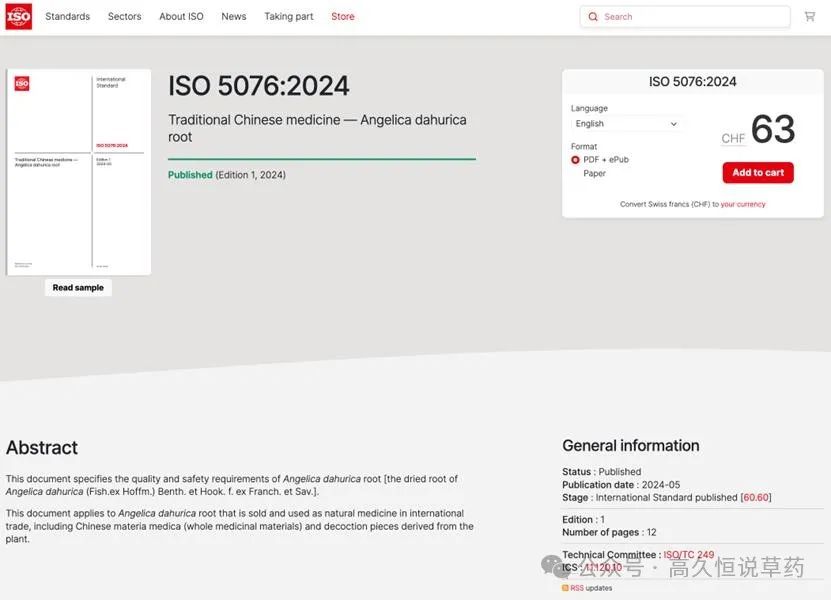Viewport: 831px width, 600px height.
Task: Click the General information heading
Action: point(631,446)
